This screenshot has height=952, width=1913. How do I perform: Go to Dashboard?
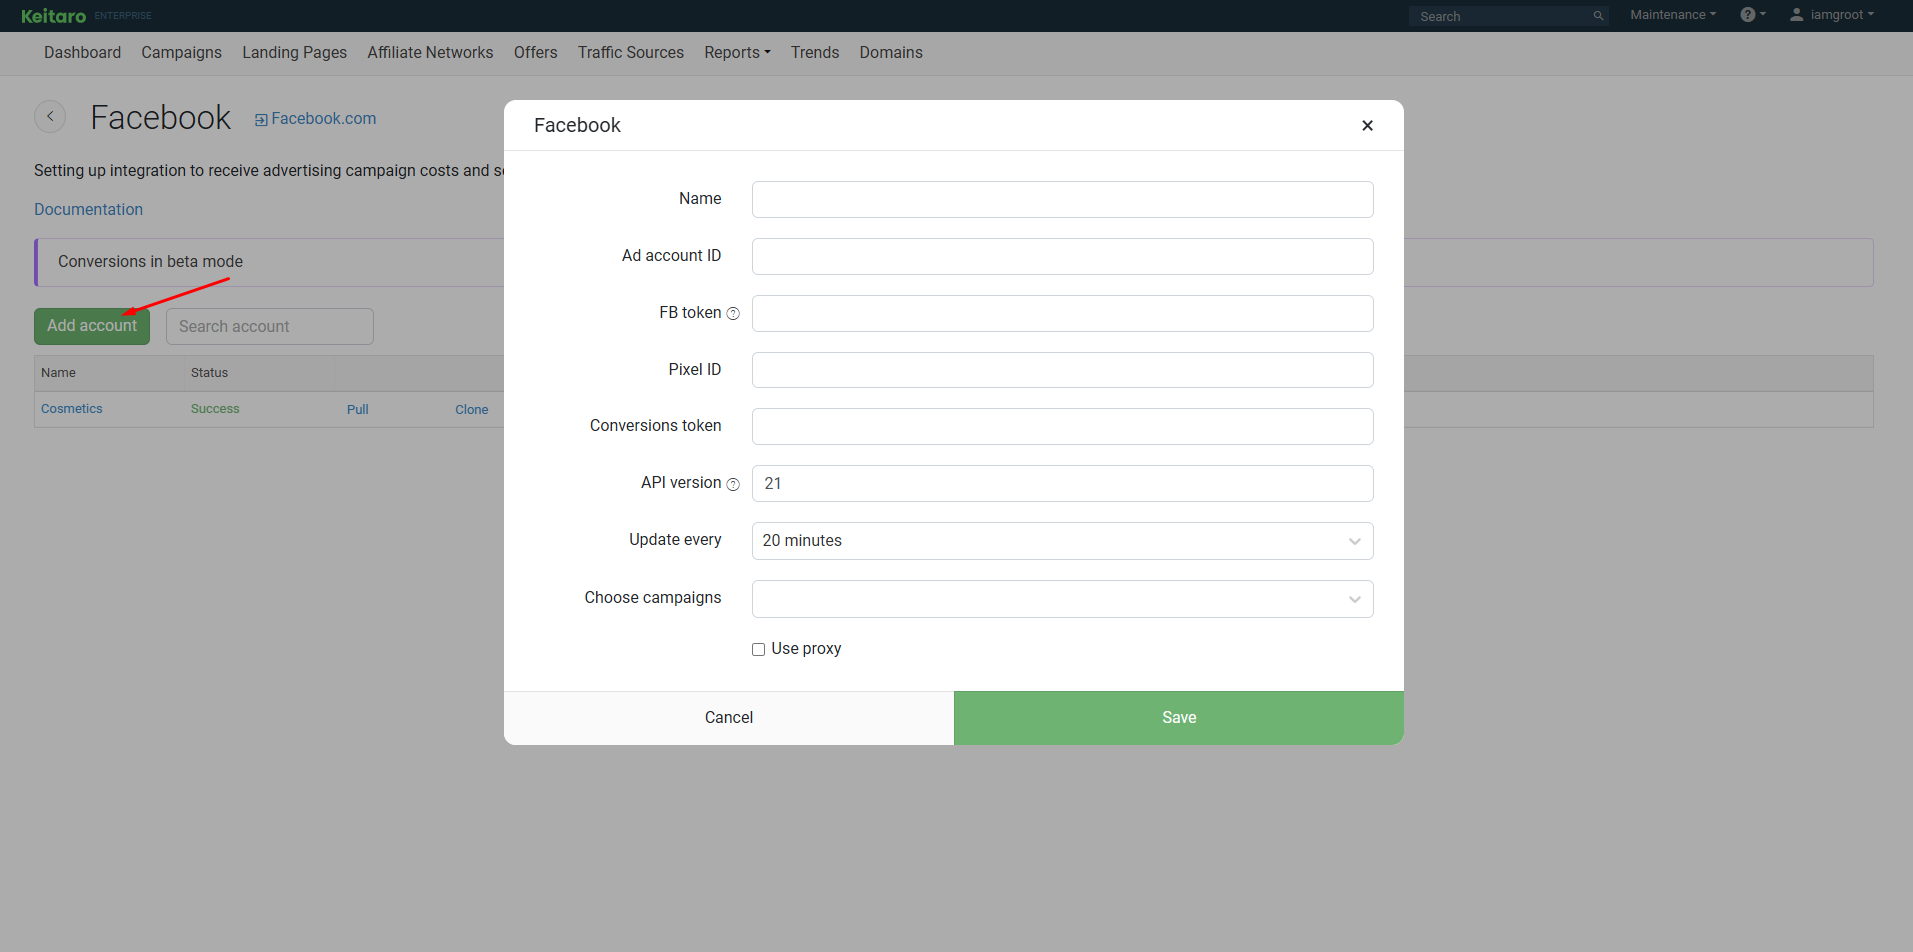(82, 53)
